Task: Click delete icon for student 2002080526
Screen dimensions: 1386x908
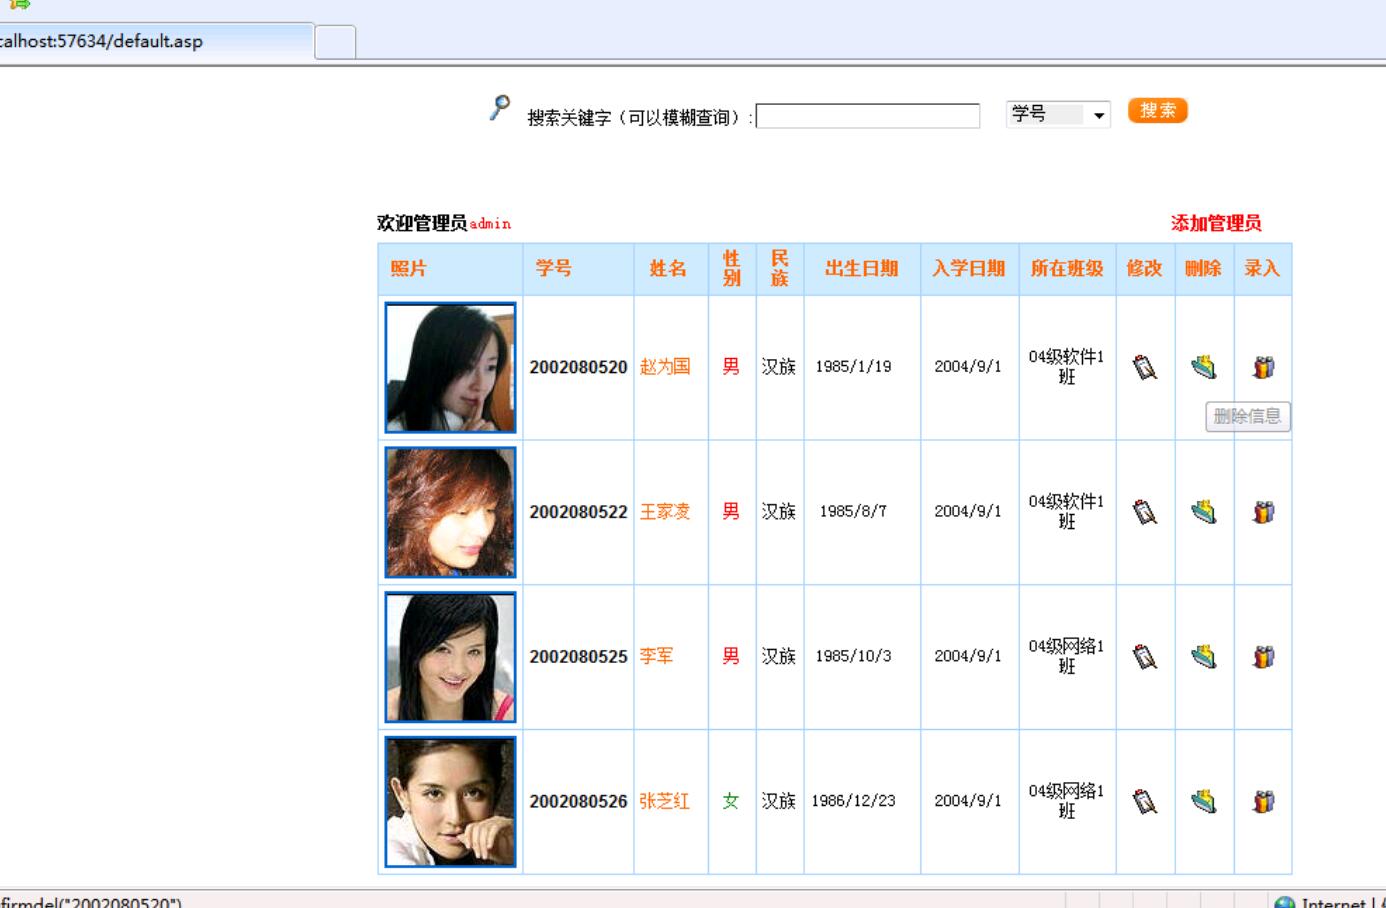Action: pyautogui.click(x=1204, y=802)
